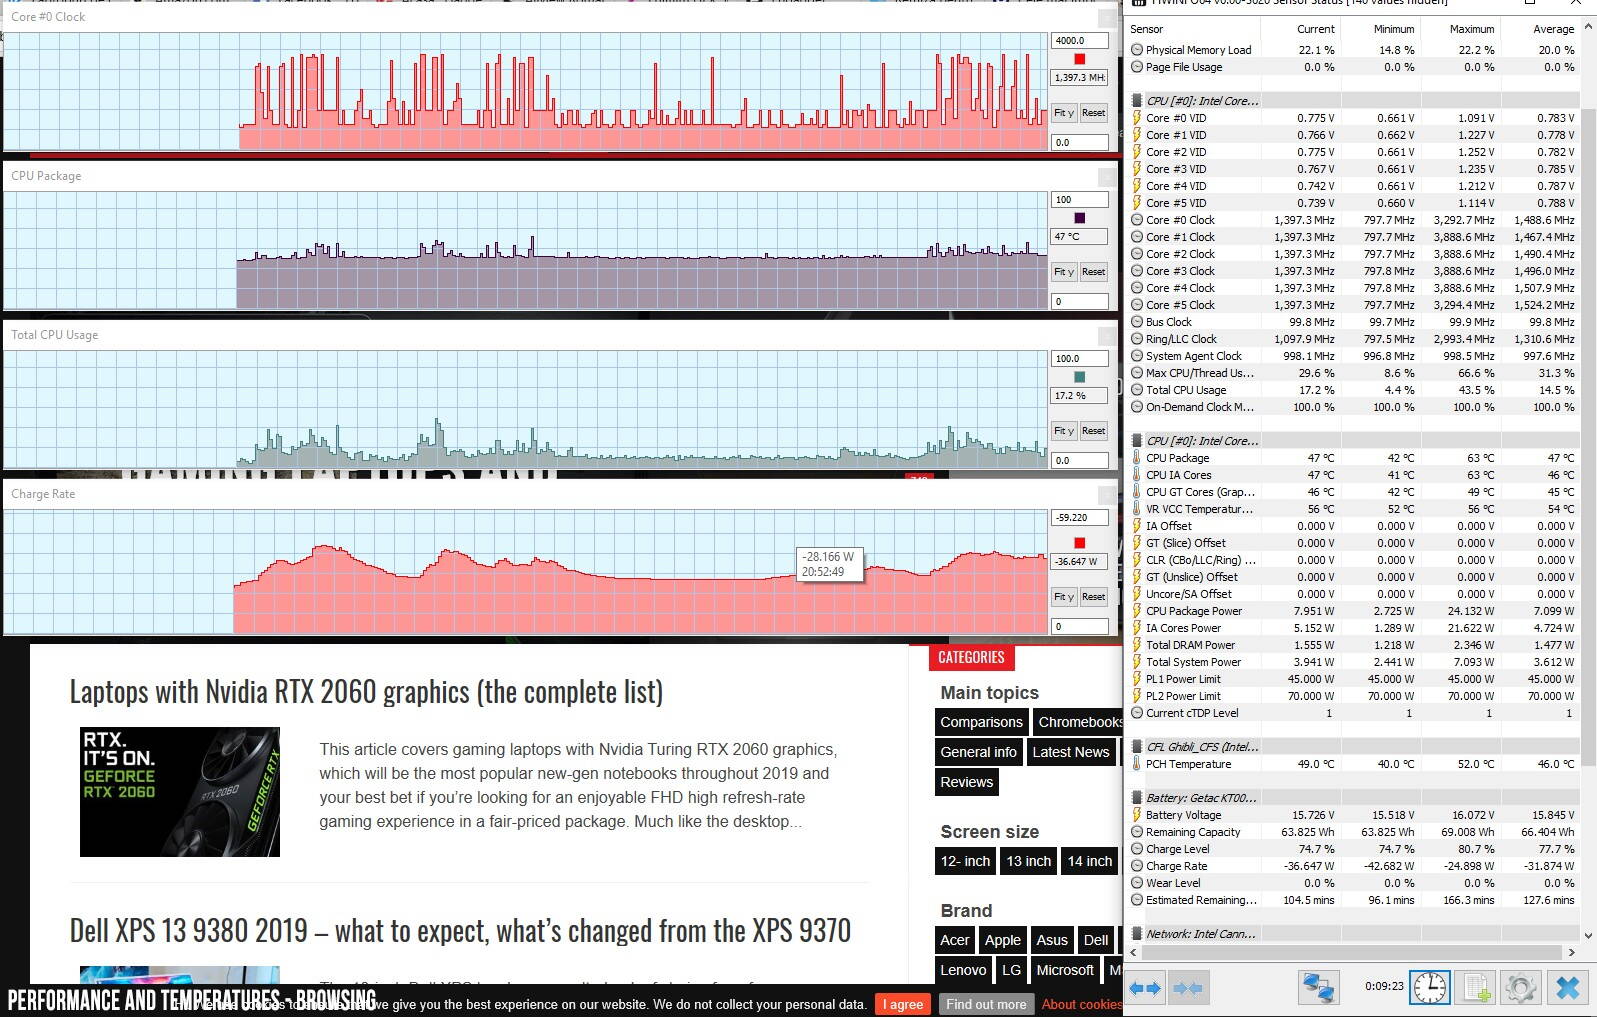Screen dimensions: 1597x1017
Task: Click Fit y in Total CPU Usage graph
Action: (x=1064, y=431)
